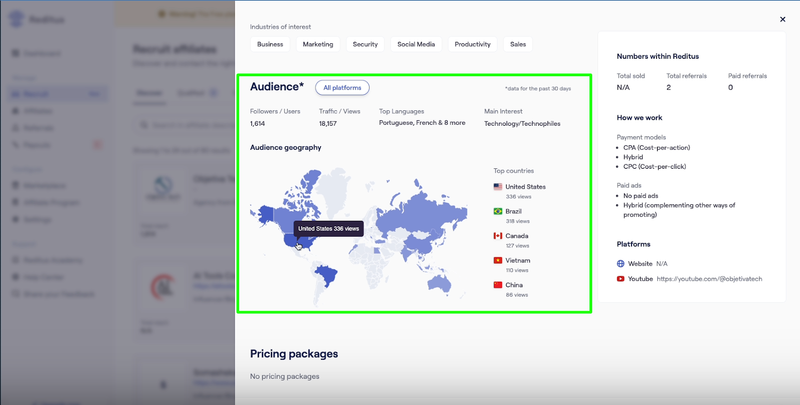Click the Website N/A value
This screenshot has height=405, width=800.
click(662, 264)
